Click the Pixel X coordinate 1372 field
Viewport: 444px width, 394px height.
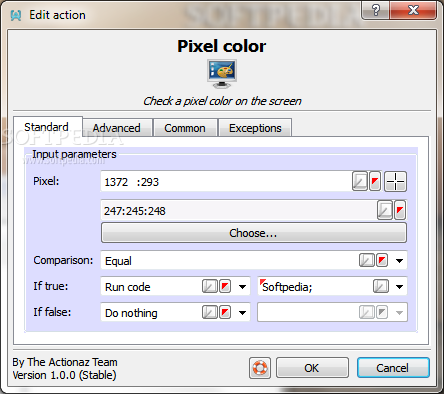(117, 182)
